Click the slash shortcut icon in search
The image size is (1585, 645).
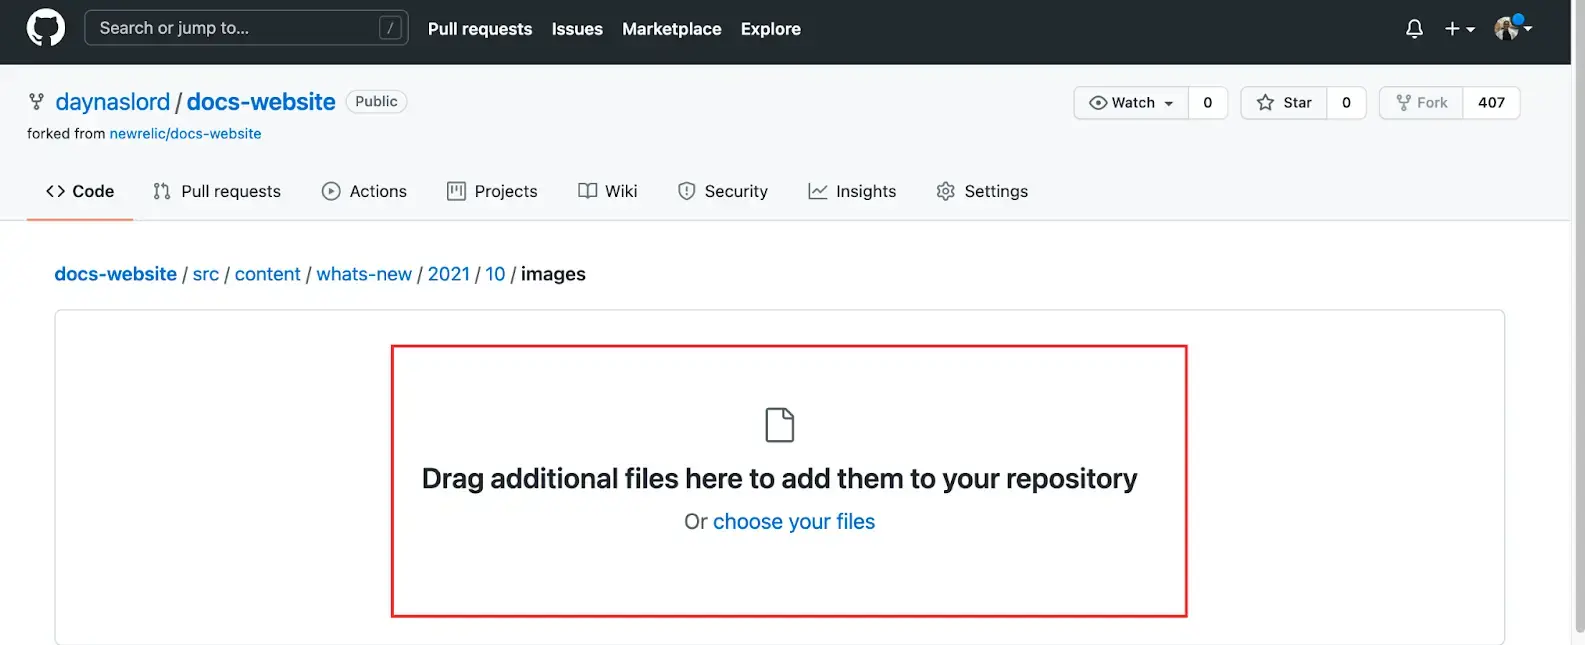coord(390,28)
